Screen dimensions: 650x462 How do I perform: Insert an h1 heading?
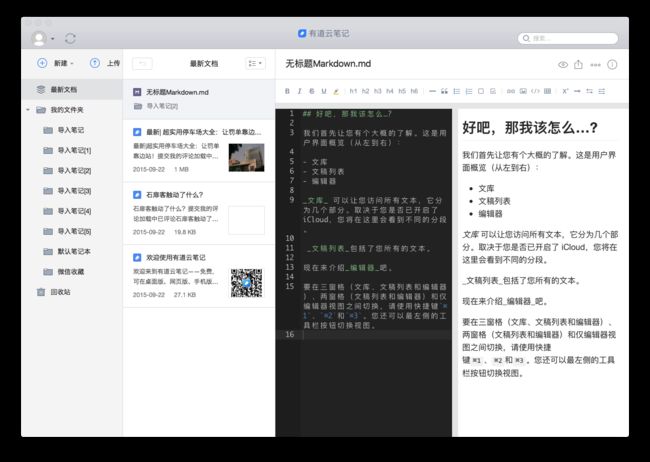coord(353,91)
